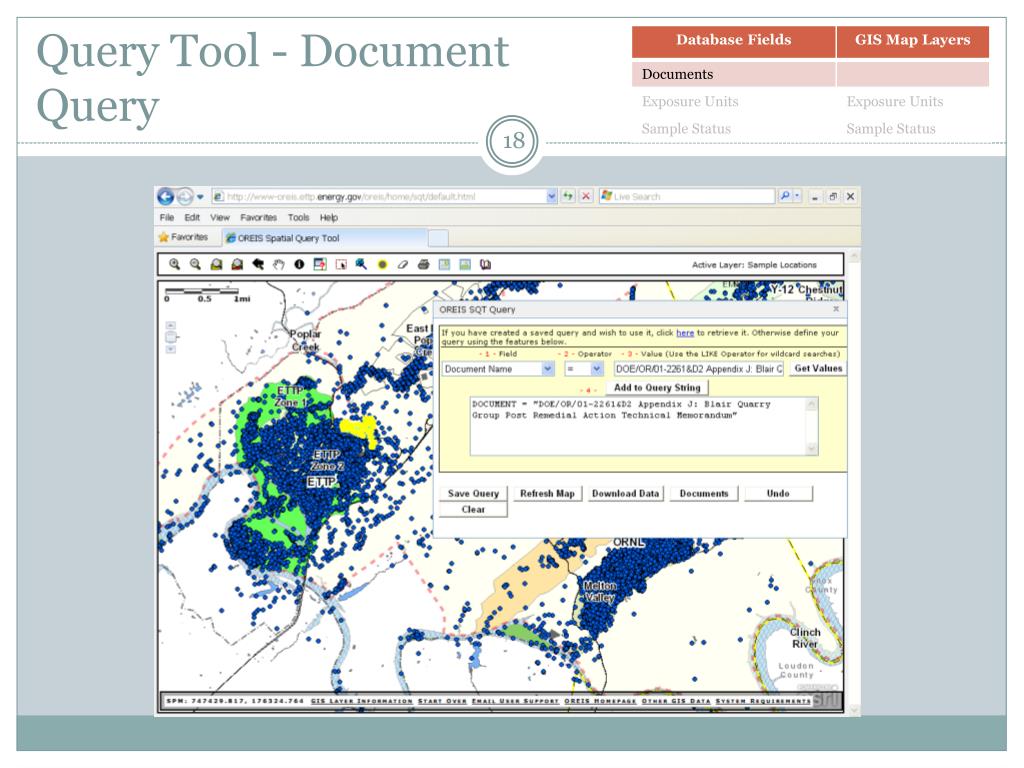Click the browser Refresh icon
Image resolution: width=1024 pixels, height=768 pixels.
coord(568,196)
